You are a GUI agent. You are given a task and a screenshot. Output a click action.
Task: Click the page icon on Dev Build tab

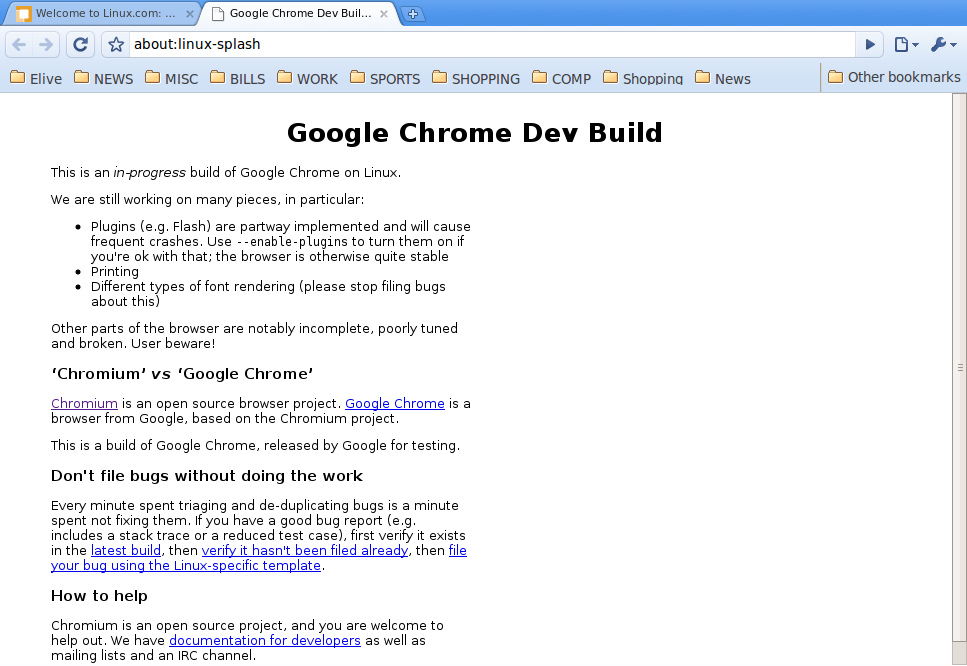click(x=217, y=14)
